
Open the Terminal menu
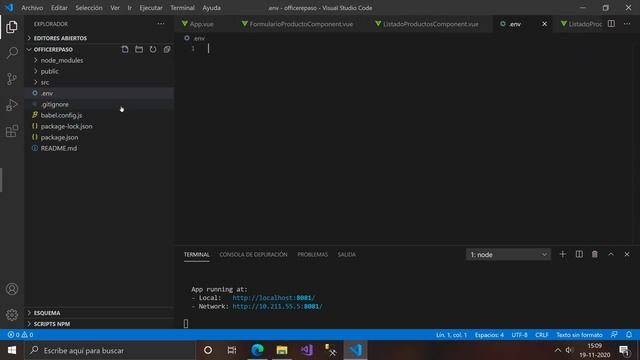click(x=182, y=8)
